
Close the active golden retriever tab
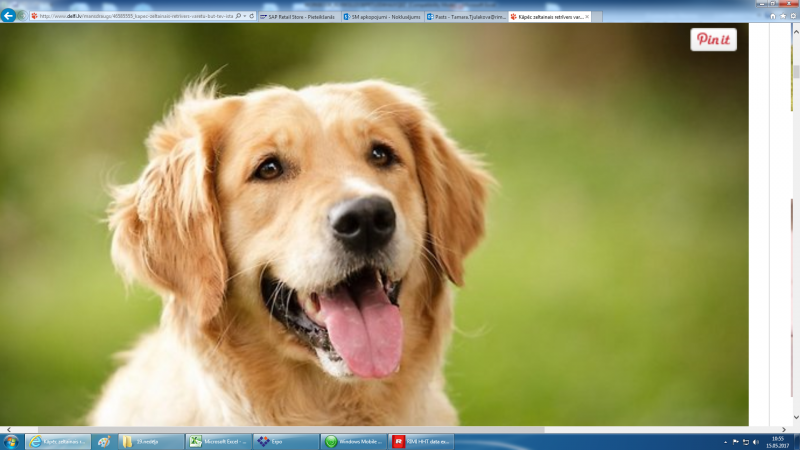click(x=587, y=17)
